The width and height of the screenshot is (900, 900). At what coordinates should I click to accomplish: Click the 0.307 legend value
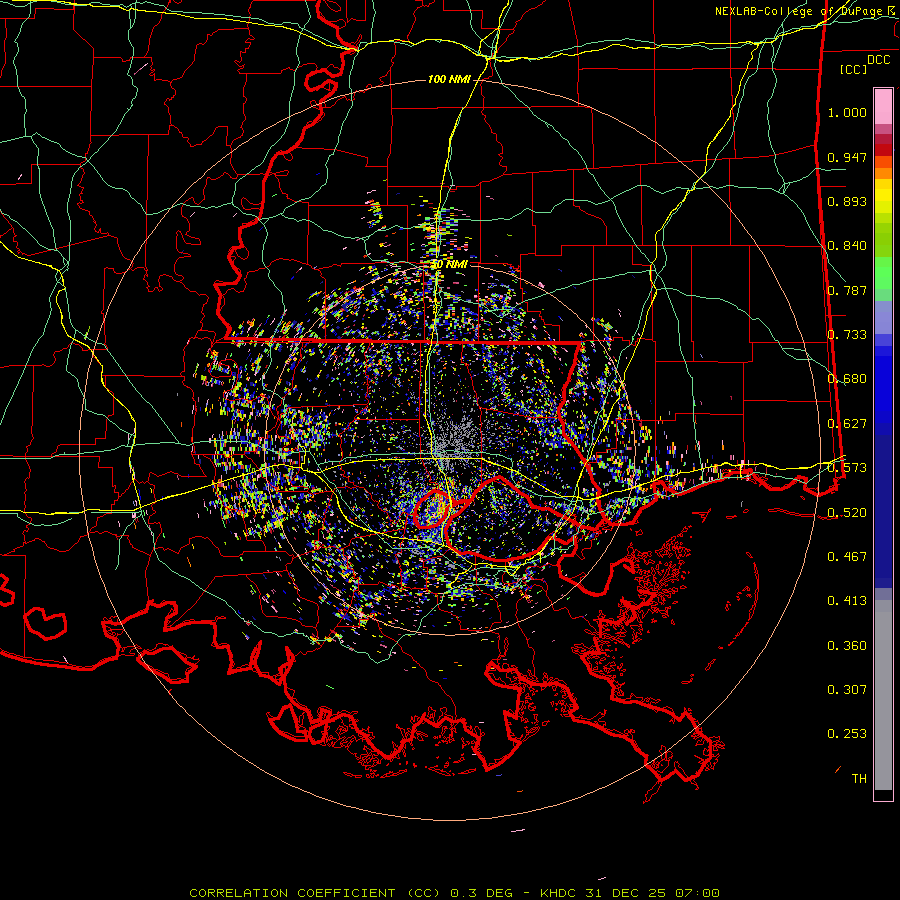click(847, 690)
